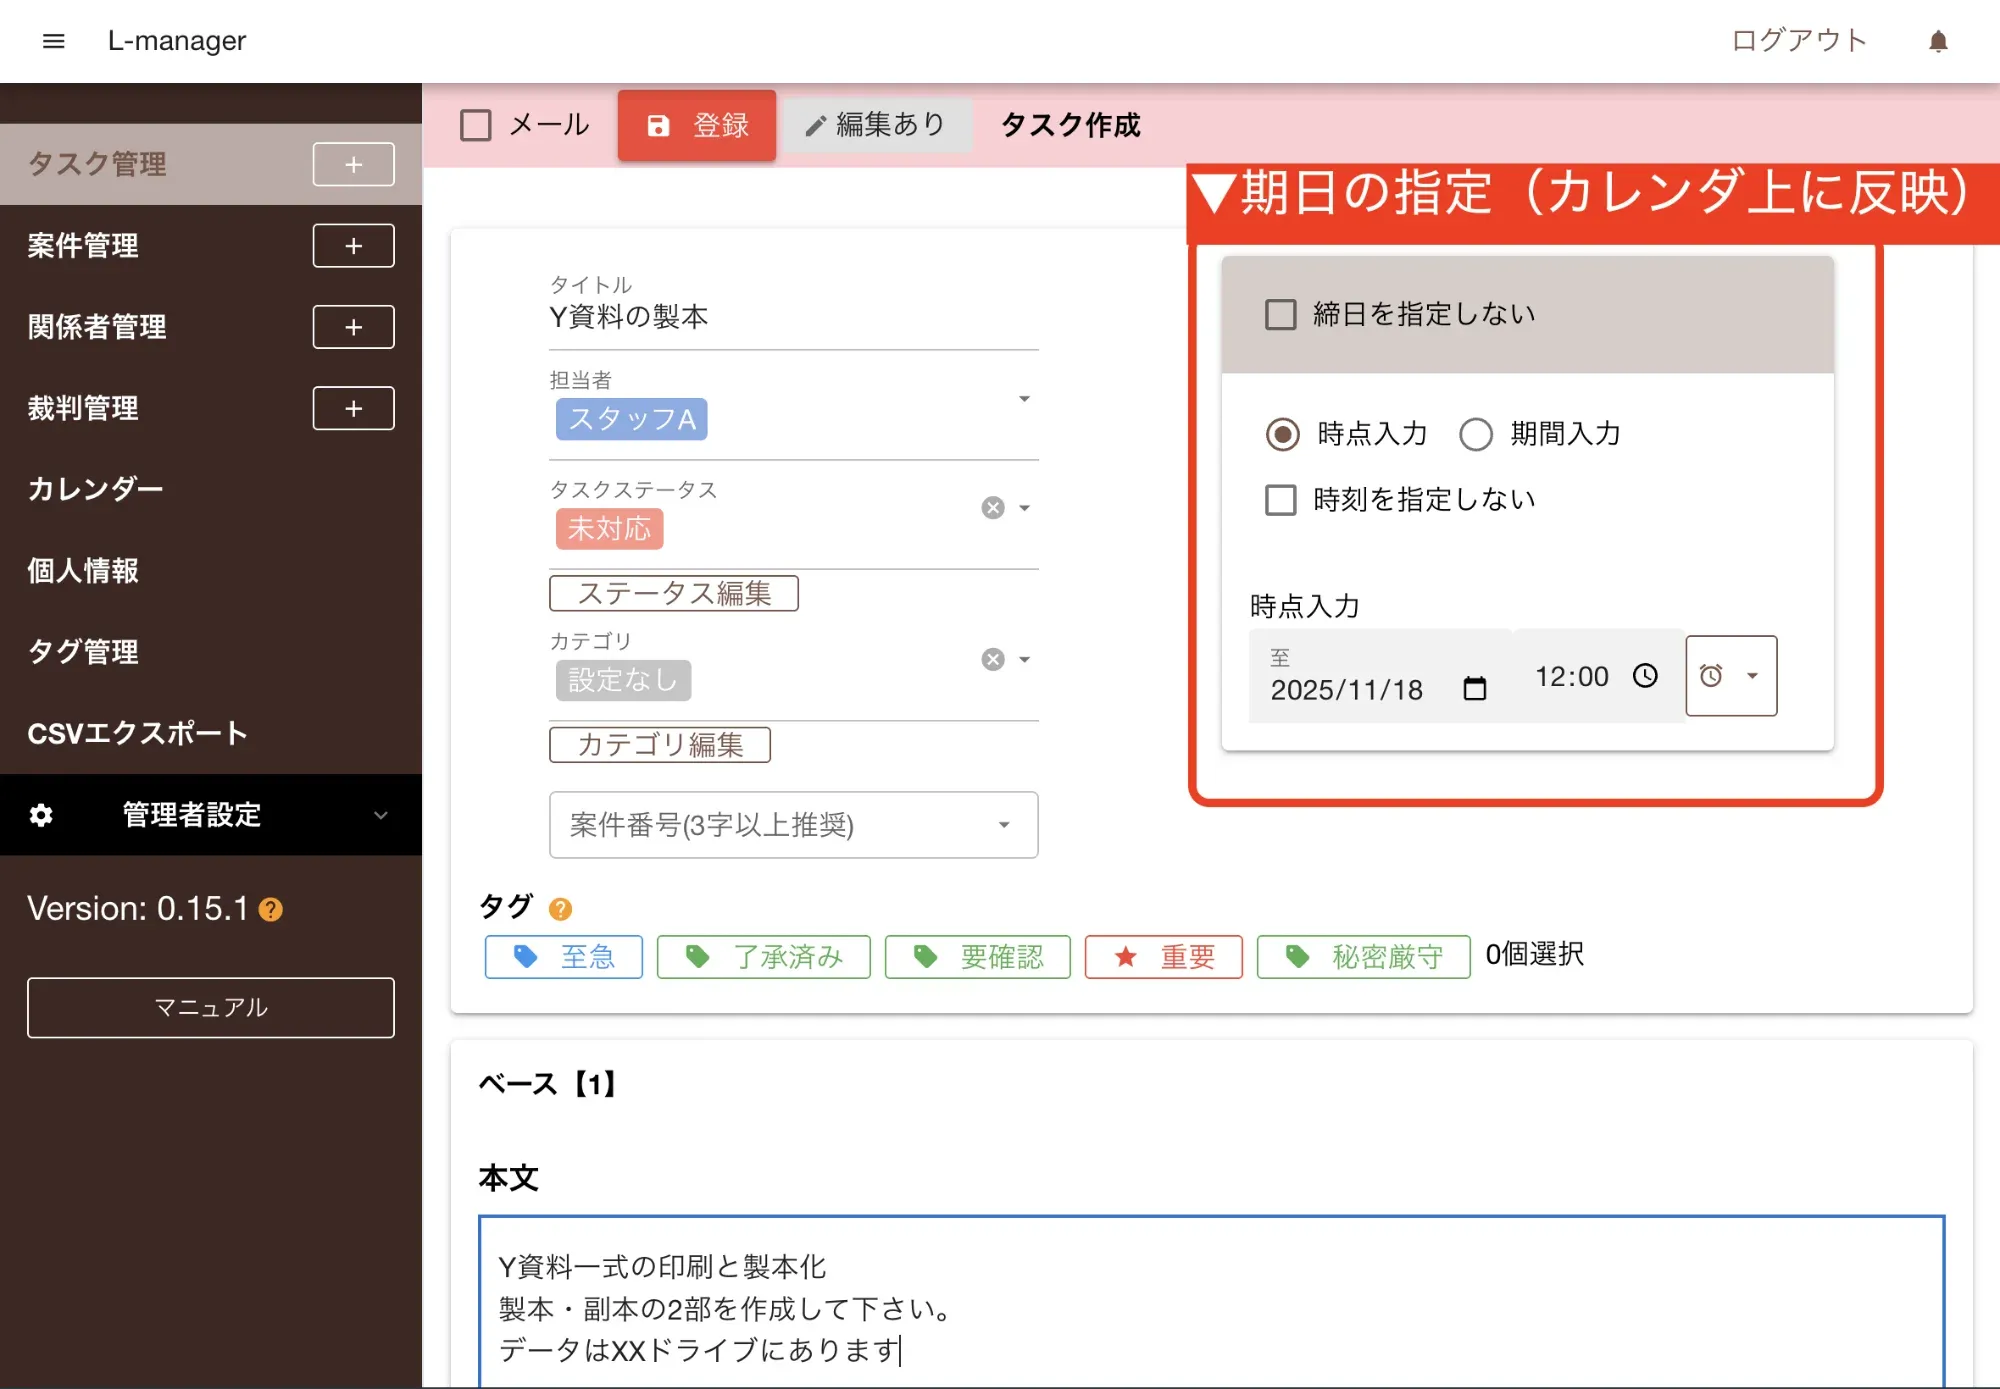Screen dimensions: 2000x1389
Task: Open the 担当者 dropdown arrow
Action: pos(1024,399)
